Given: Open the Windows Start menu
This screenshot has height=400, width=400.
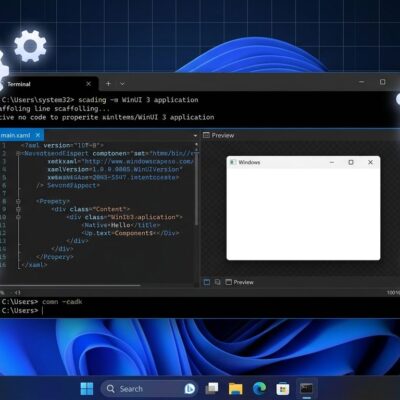Looking at the screenshot, I should click(87, 389).
